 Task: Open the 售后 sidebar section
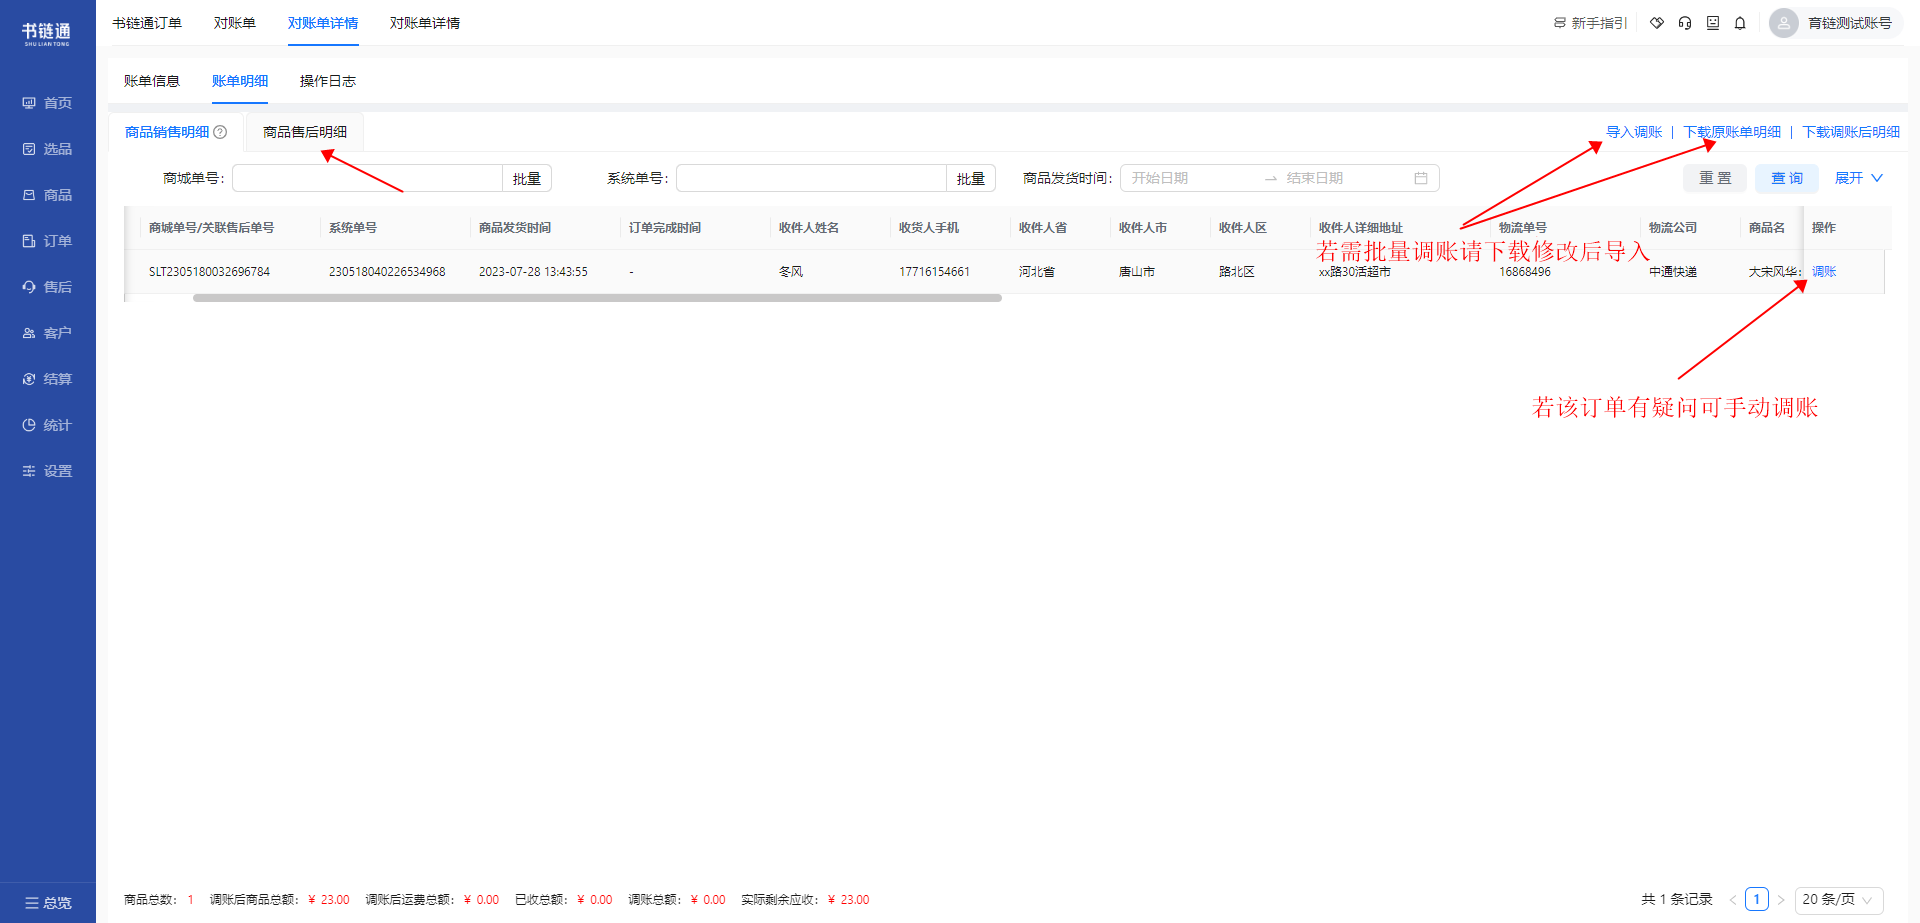click(x=47, y=287)
